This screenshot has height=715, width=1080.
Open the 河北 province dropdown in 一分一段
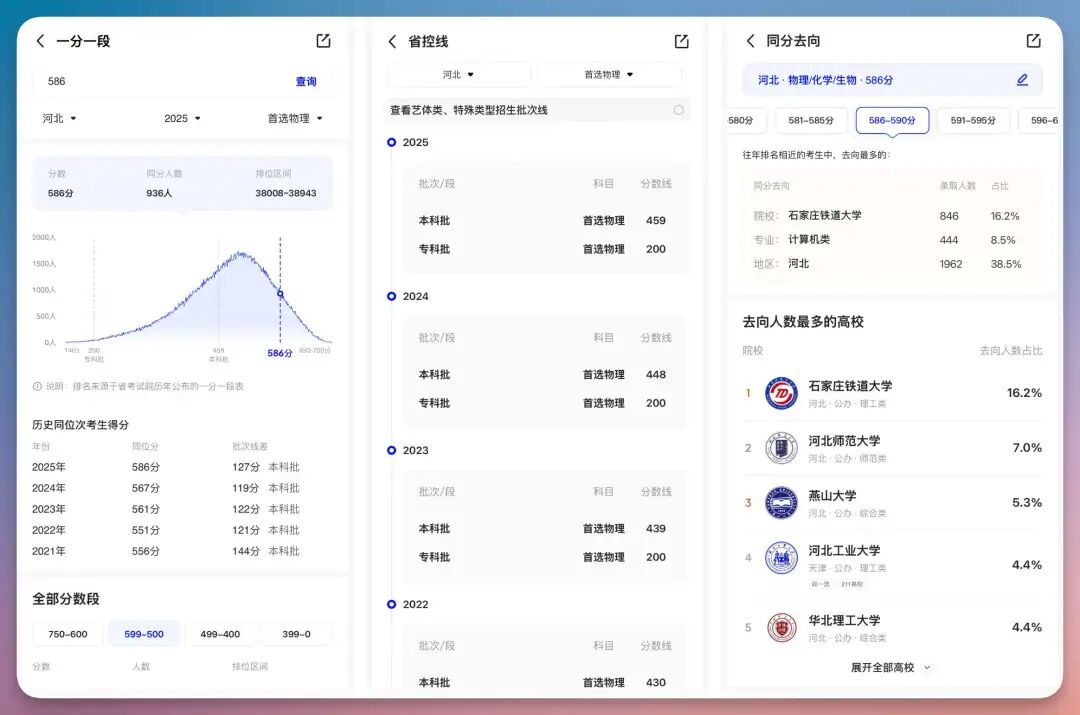point(59,118)
